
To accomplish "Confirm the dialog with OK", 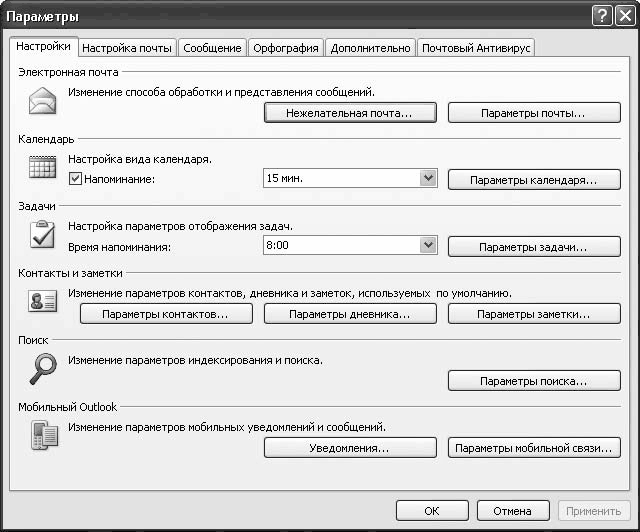I will (x=431, y=510).
